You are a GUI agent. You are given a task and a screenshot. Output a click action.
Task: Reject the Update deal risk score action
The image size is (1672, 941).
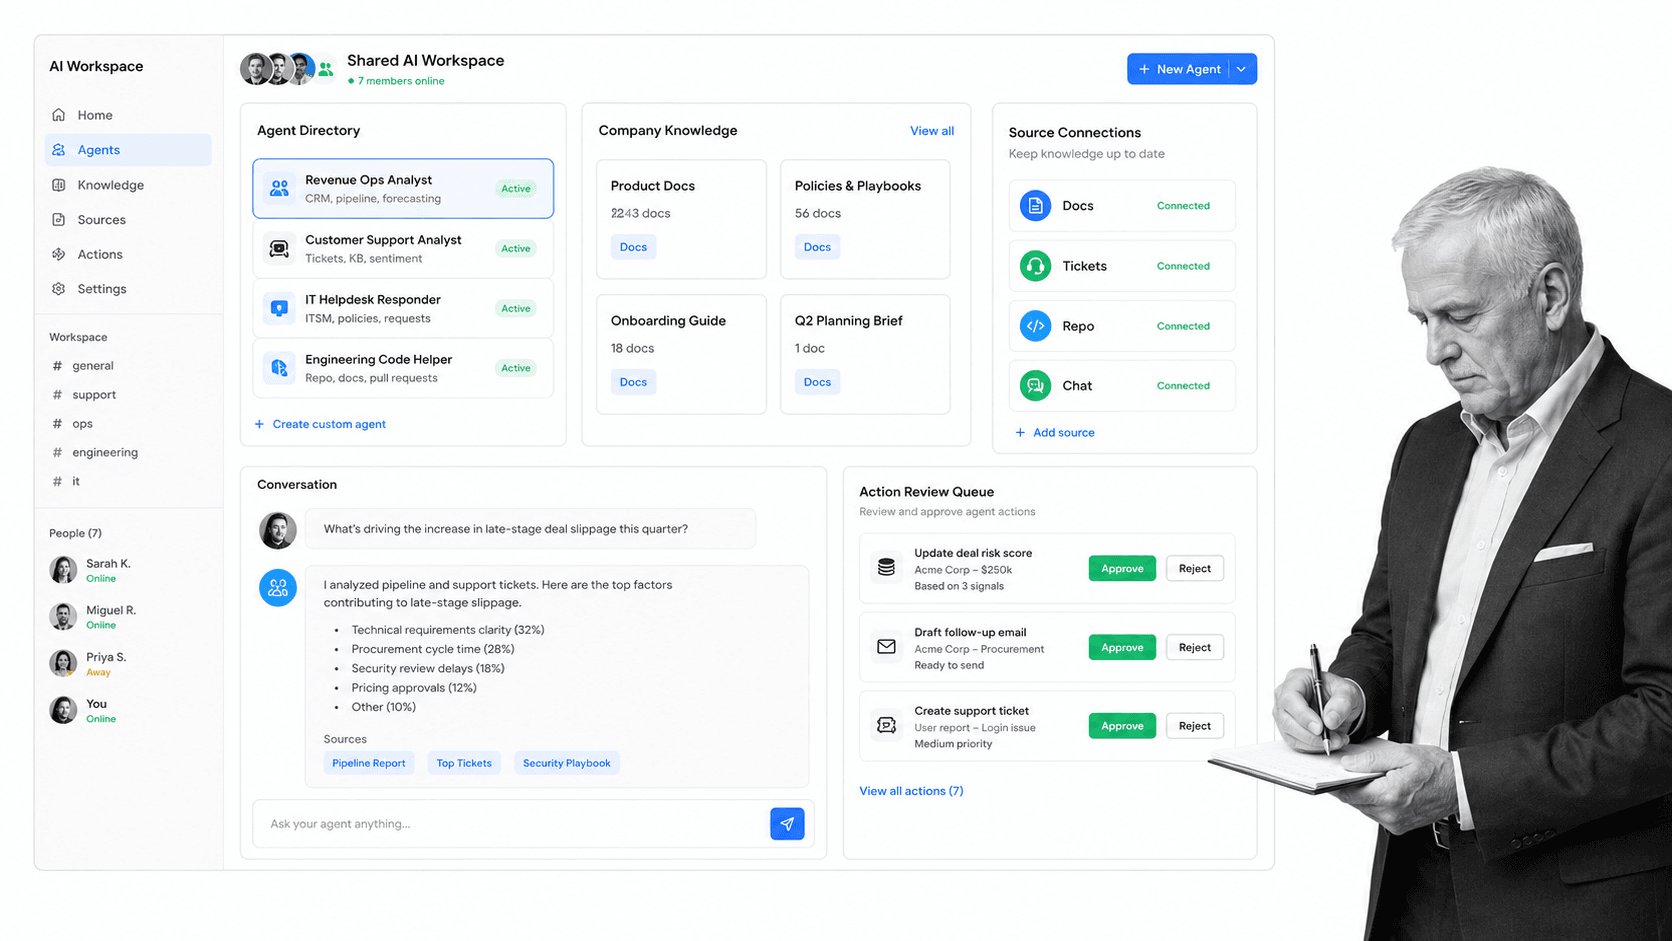(x=1195, y=568)
